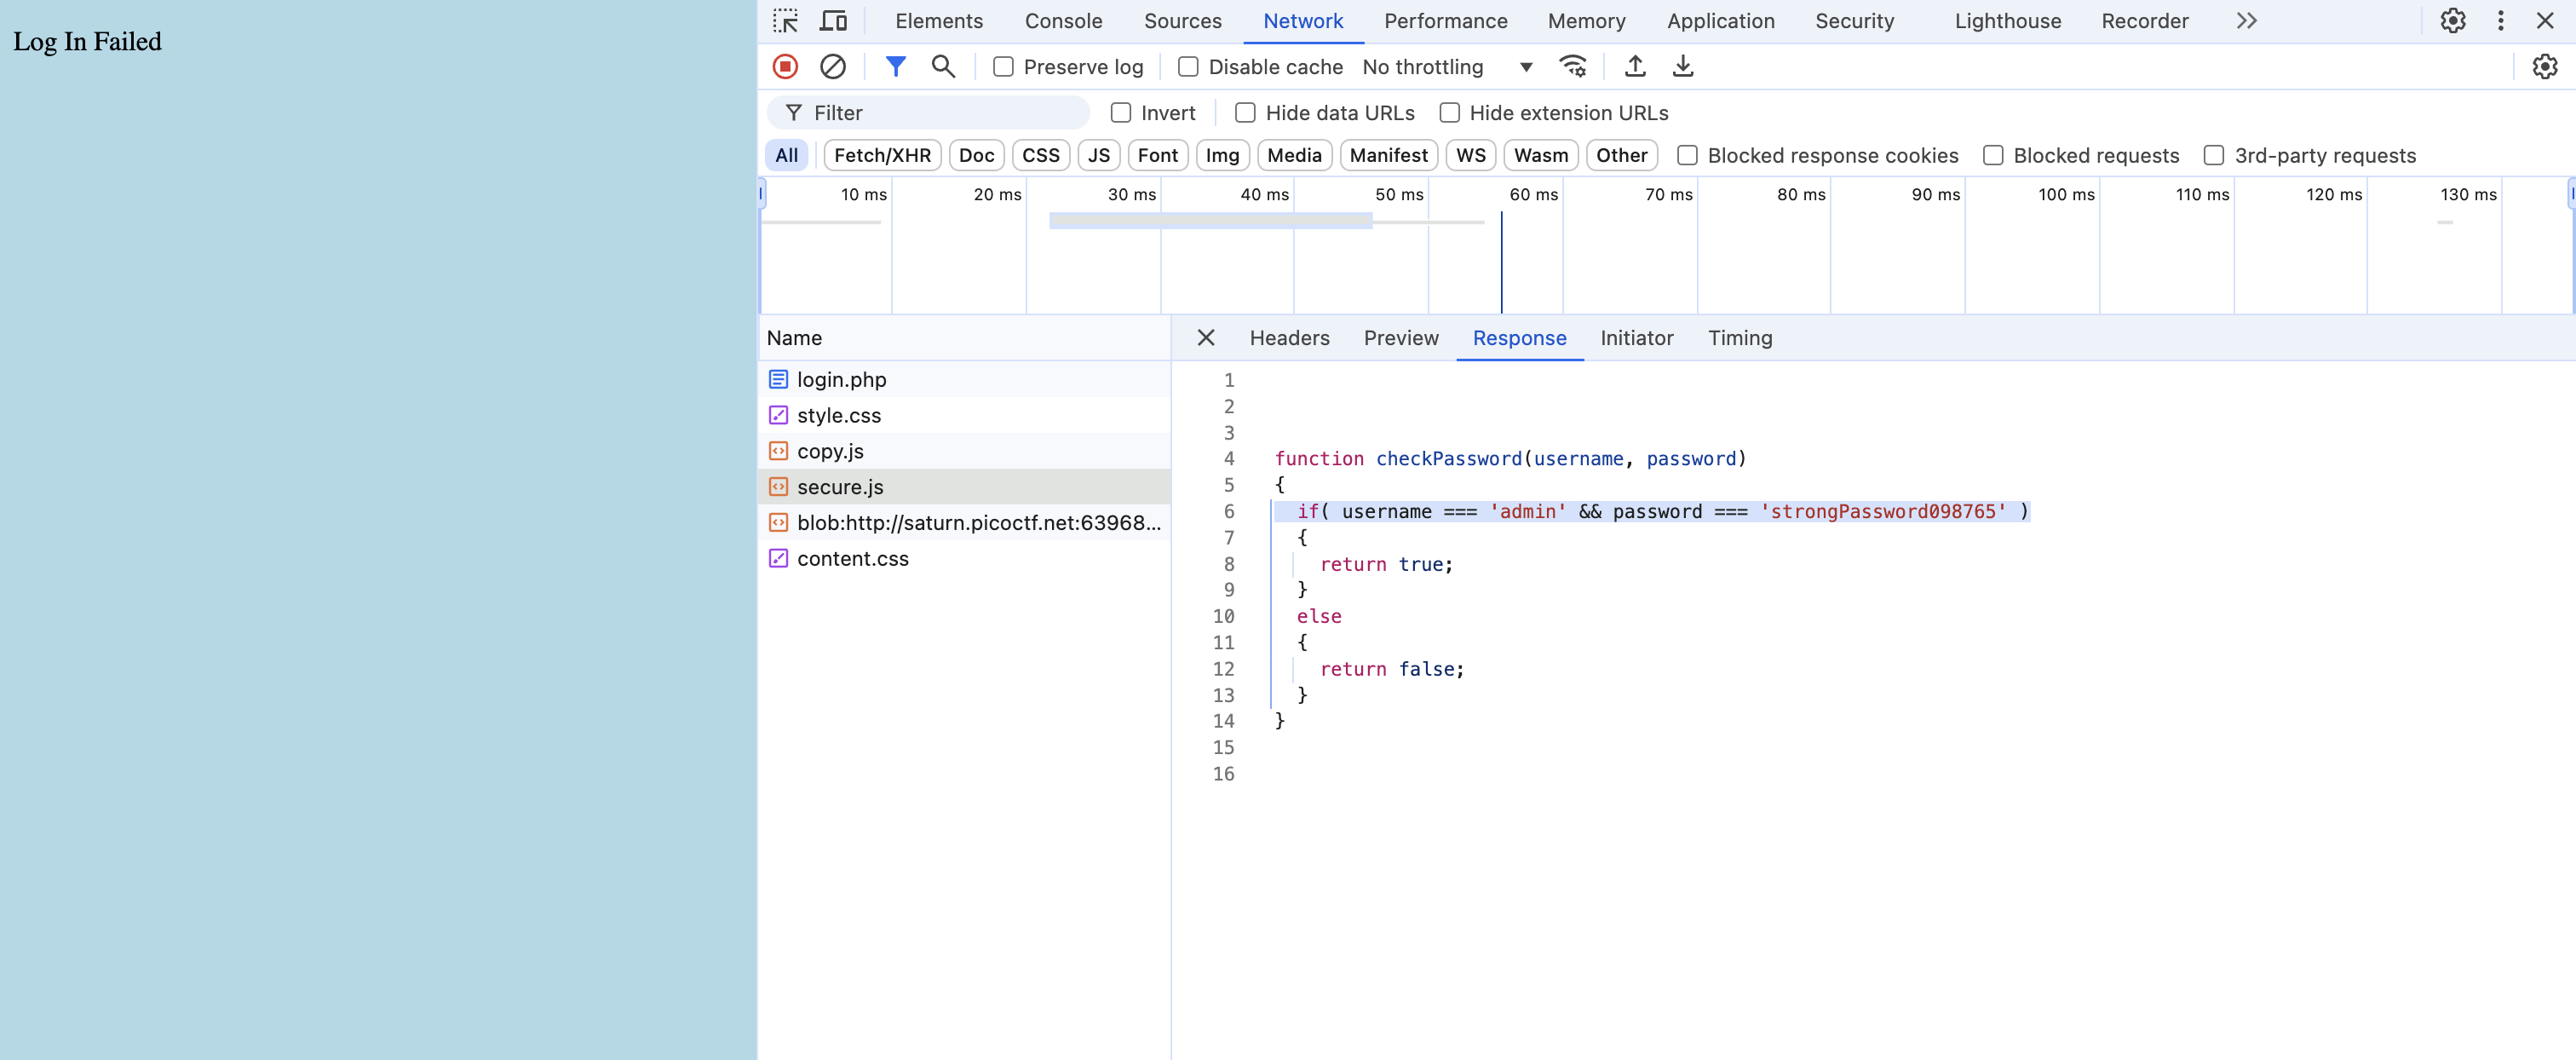Clear the network log
The image size is (2576, 1060).
coord(832,67)
